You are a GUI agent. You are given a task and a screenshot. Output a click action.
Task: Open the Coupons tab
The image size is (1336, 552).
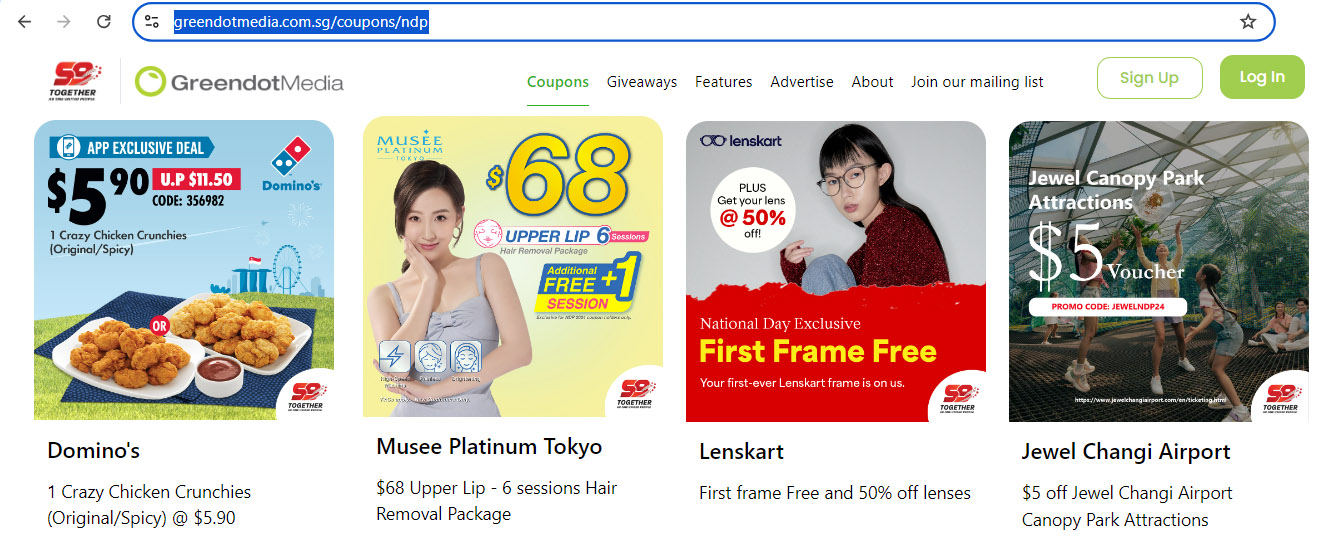(558, 82)
